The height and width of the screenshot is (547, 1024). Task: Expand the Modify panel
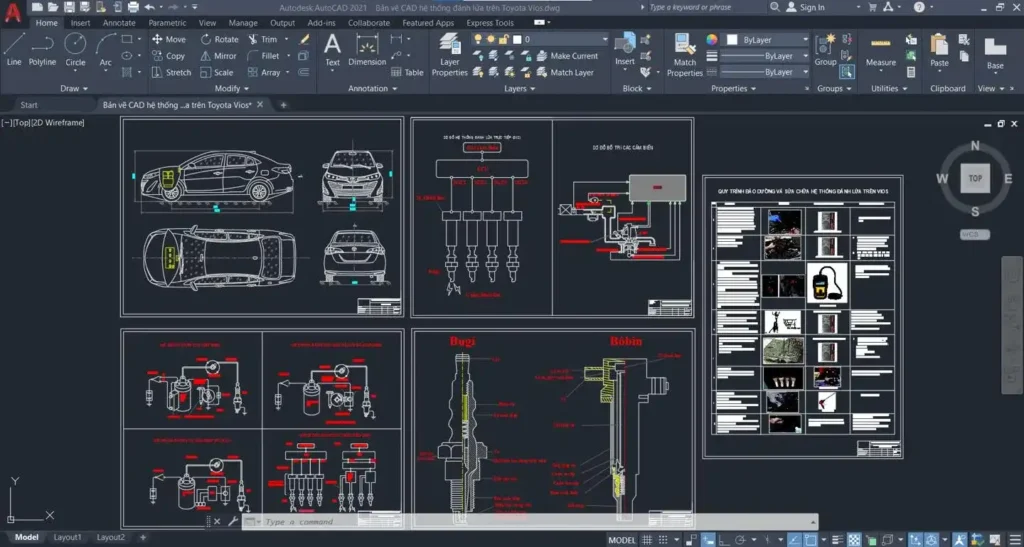tap(232, 88)
